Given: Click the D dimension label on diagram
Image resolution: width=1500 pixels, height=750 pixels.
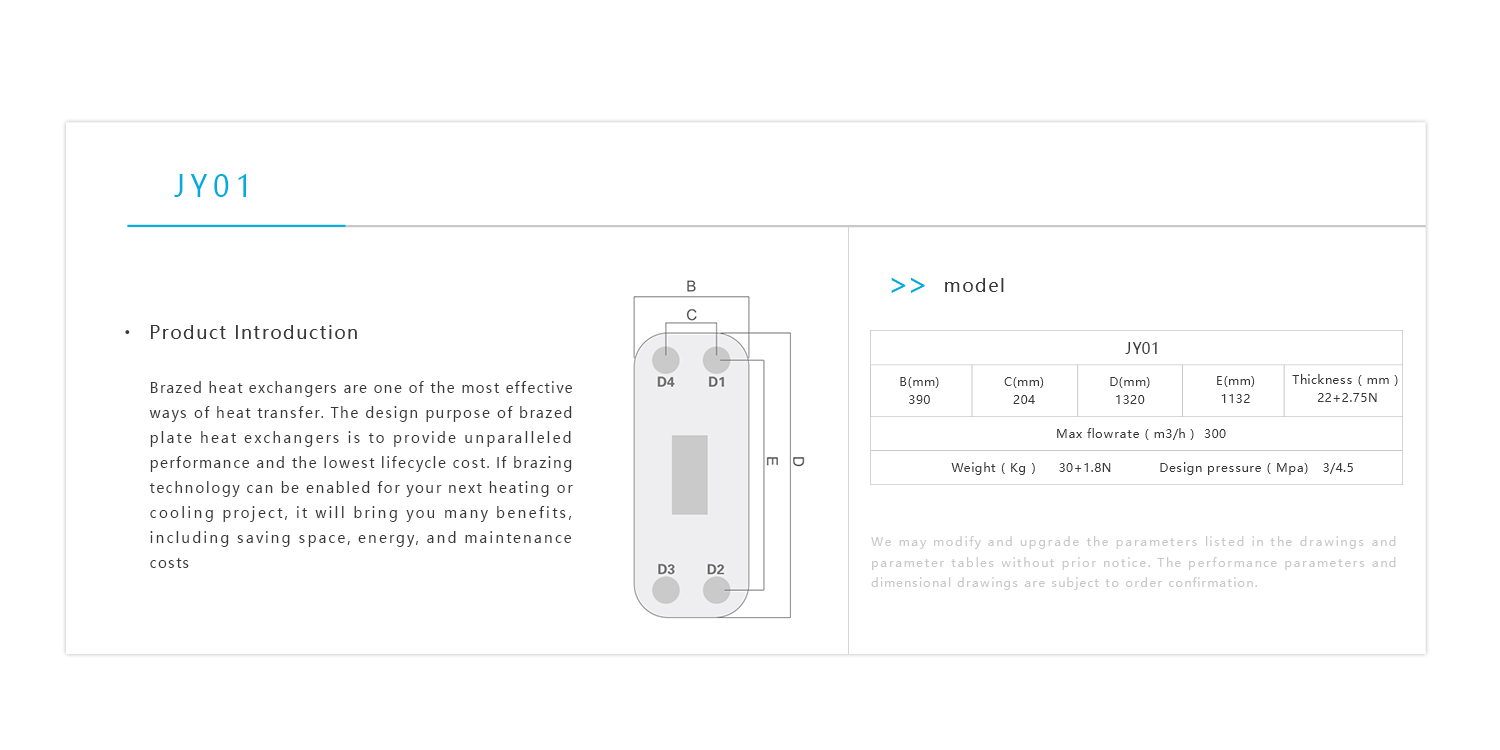Looking at the screenshot, I should pyautogui.click(x=797, y=461).
